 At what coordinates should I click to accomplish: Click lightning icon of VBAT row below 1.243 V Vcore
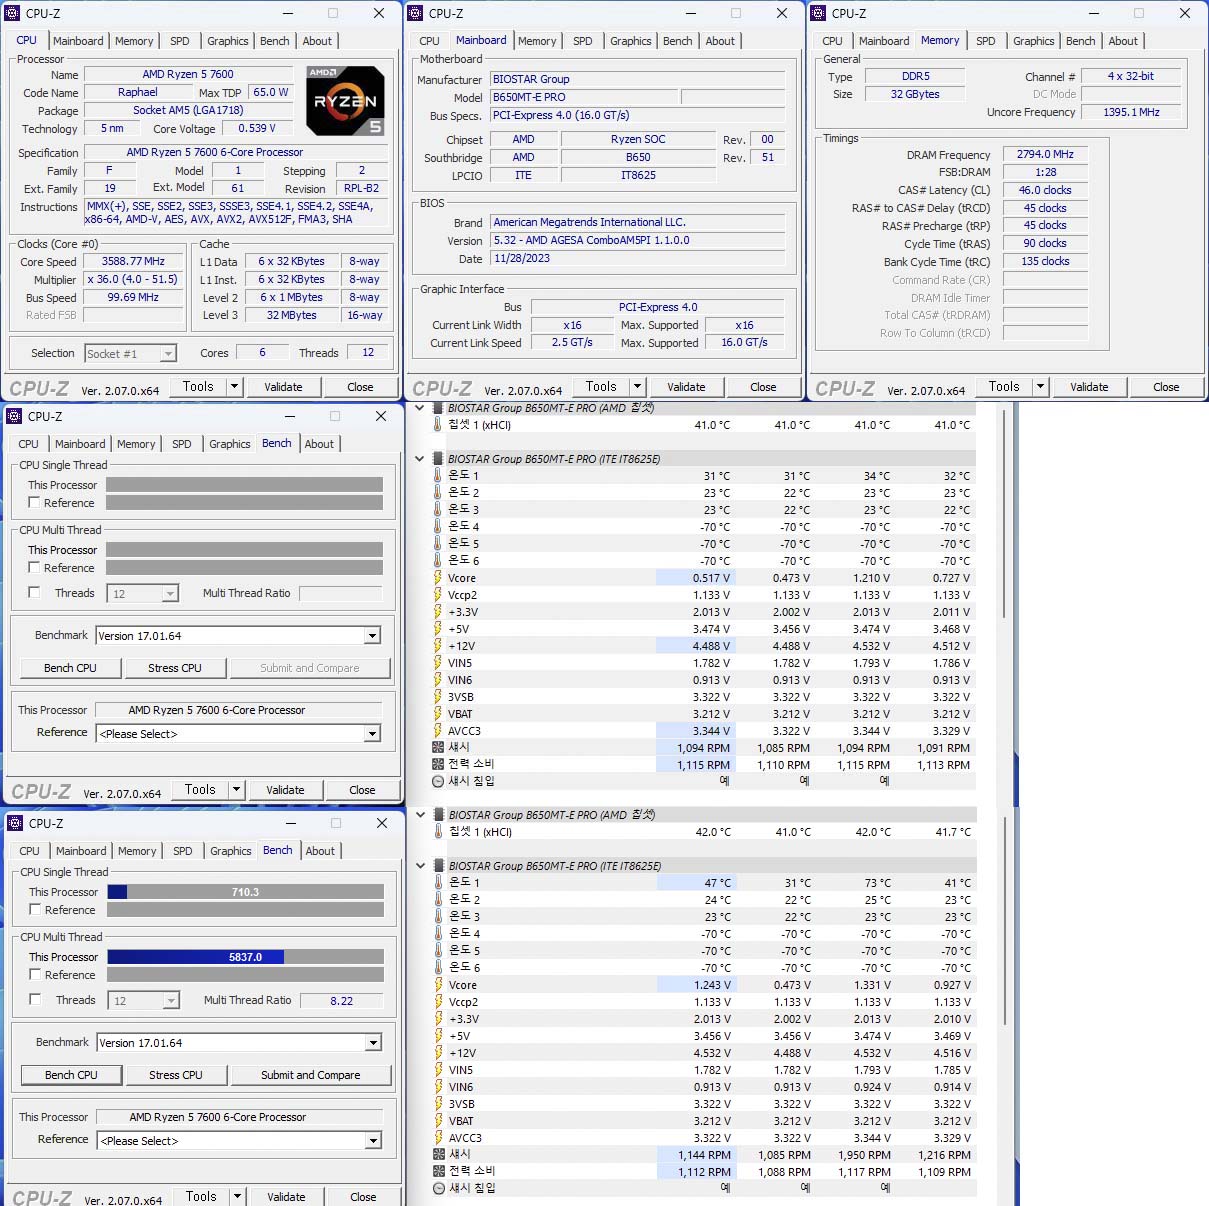(x=438, y=1121)
